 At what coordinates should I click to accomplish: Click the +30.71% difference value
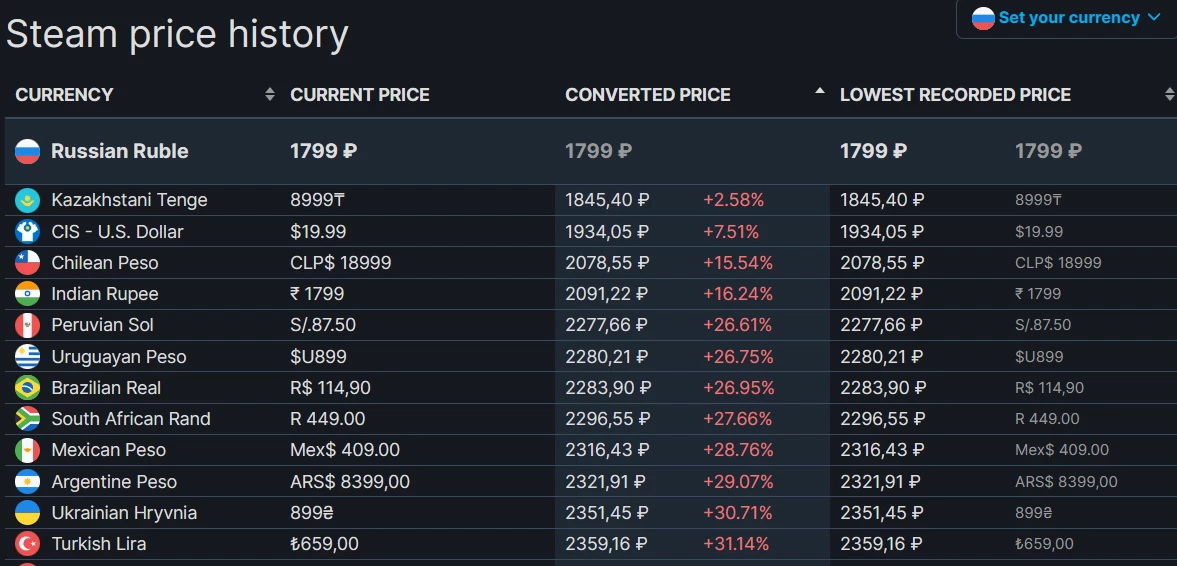[738, 513]
